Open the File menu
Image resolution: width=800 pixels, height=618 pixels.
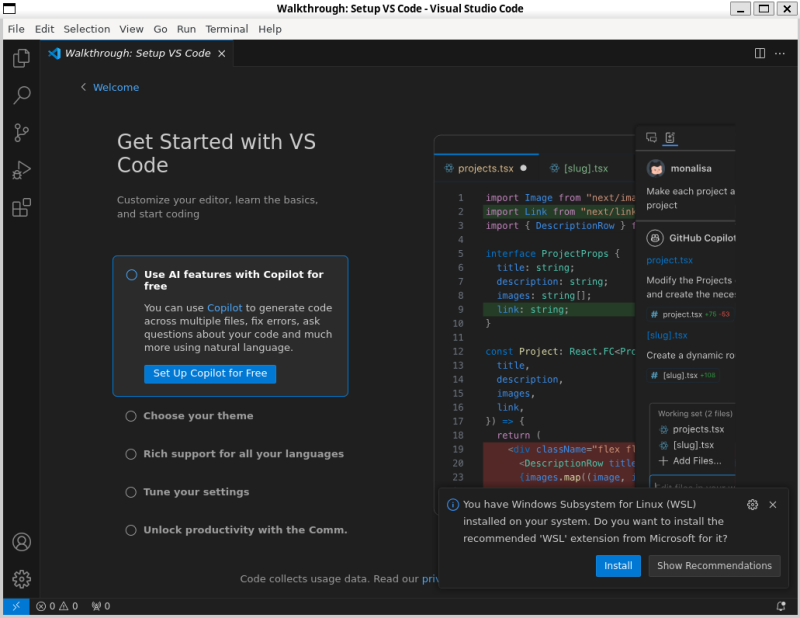point(16,29)
